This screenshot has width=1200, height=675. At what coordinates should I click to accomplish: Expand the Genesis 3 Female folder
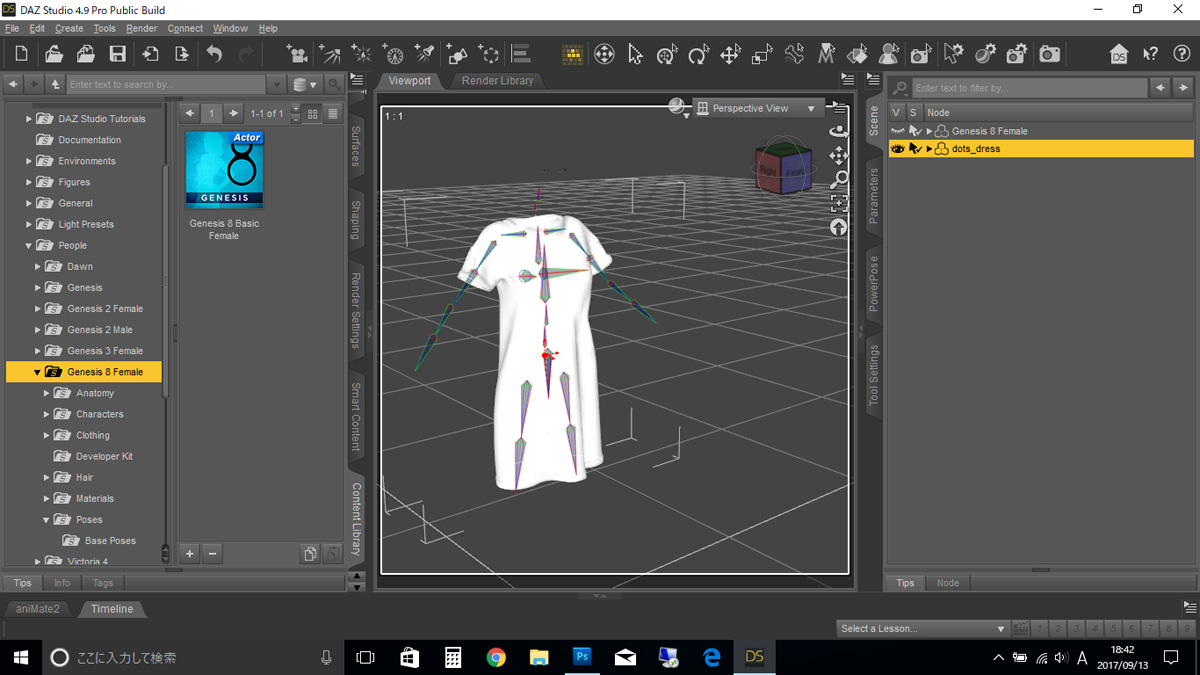point(38,351)
